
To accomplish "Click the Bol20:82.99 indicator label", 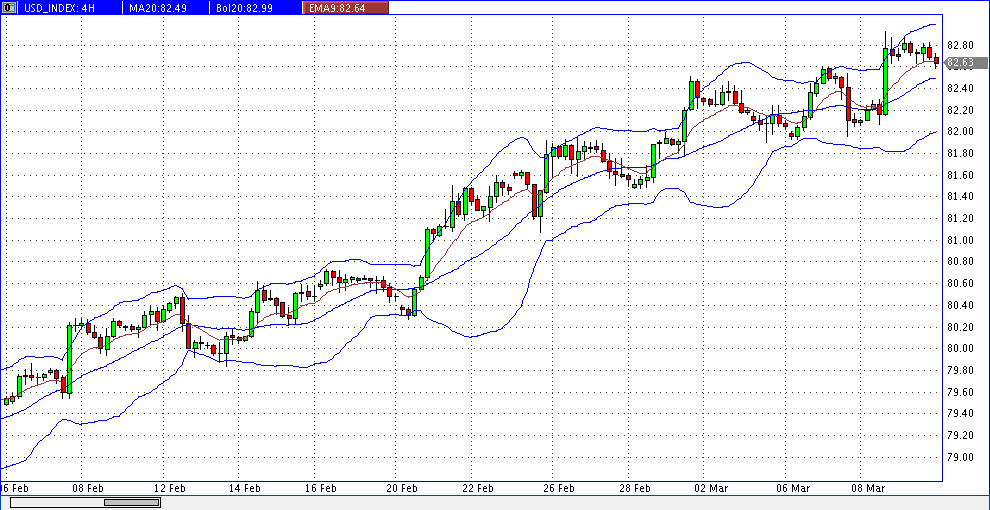I will (x=244, y=8).
